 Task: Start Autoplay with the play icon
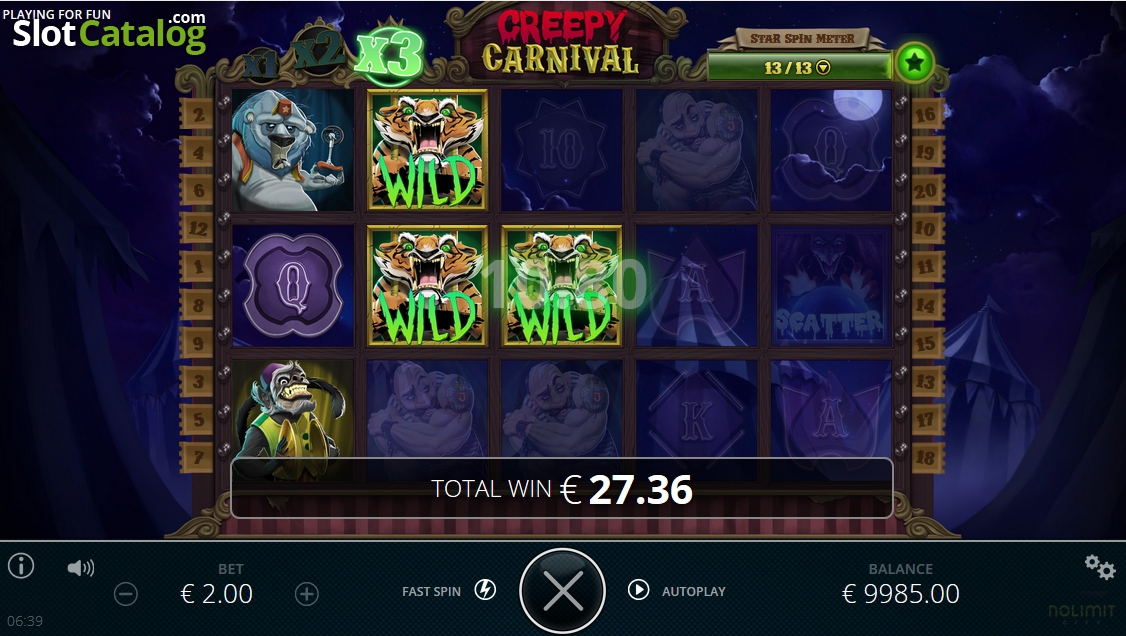(638, 590)
